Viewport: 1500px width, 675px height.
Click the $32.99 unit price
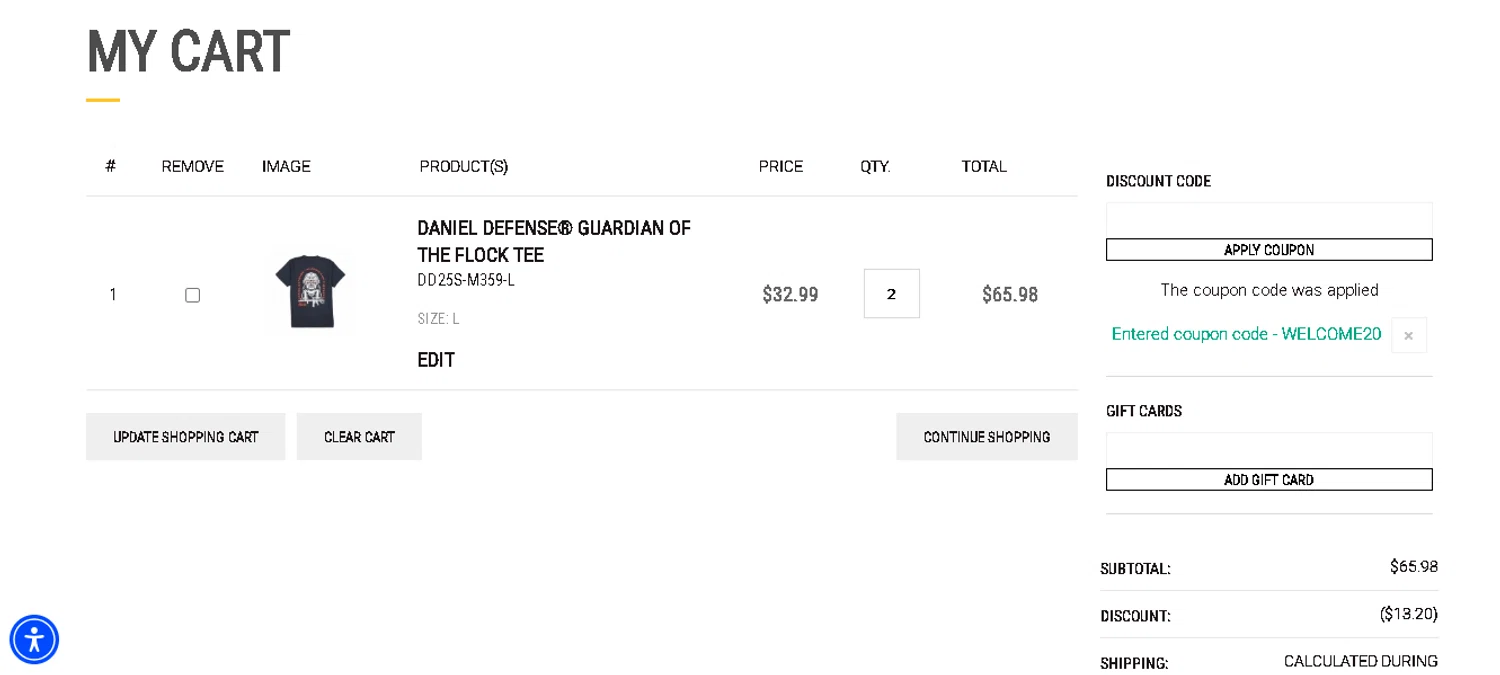pyautogui.click(x=790, y=295)
